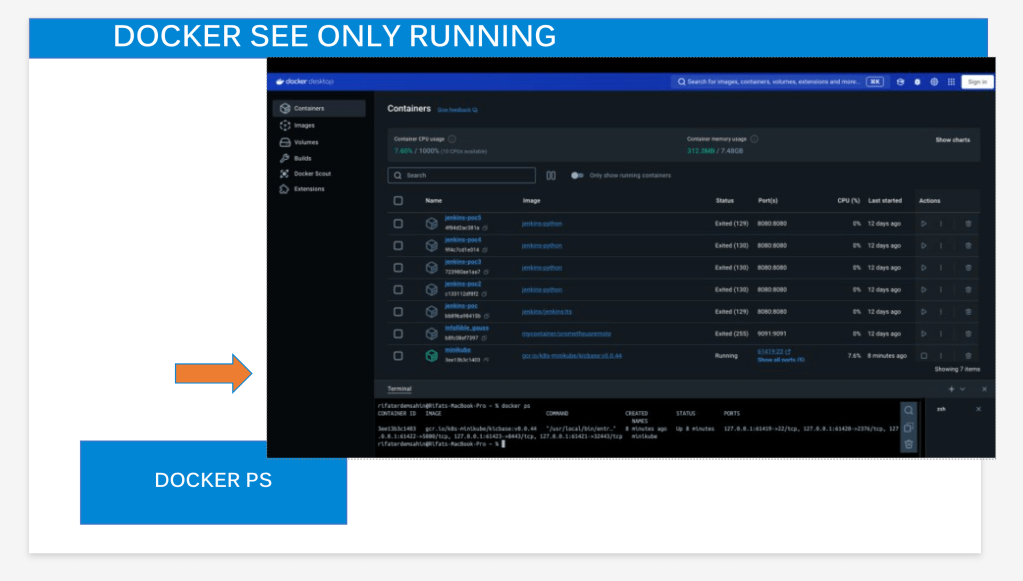Collapse the Terminal panel with chevron

963,389
